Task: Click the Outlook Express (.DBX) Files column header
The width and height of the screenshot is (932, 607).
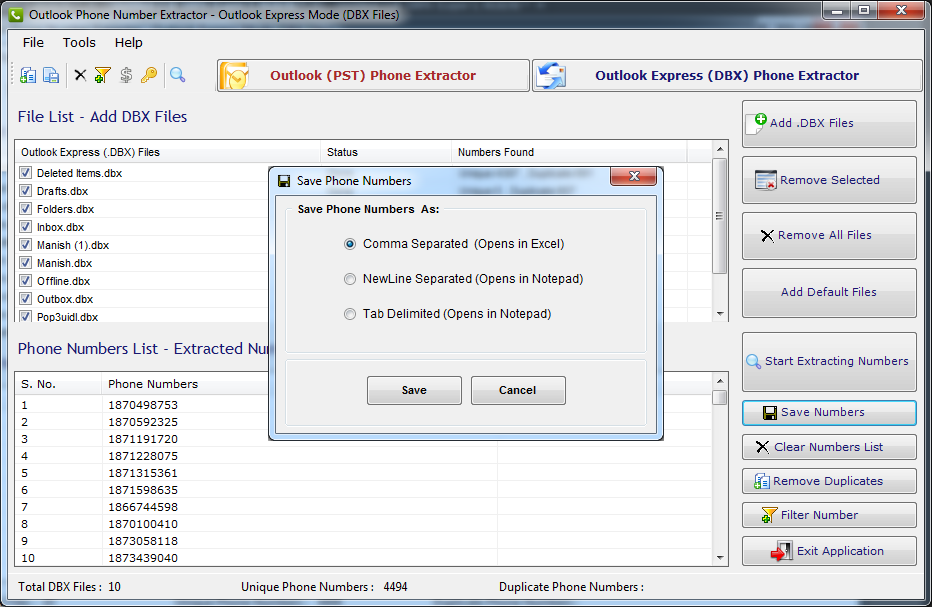Action: pos(168,152)
